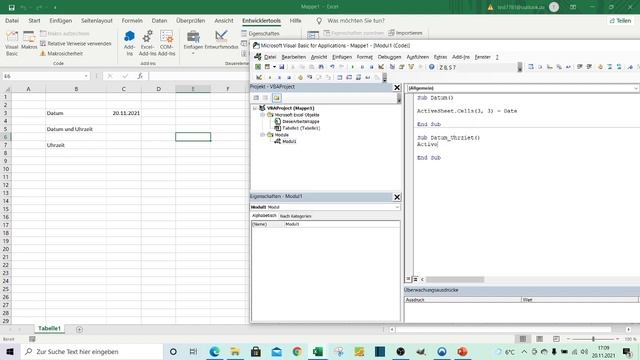Open Properties Window icon in VBA toolbar
Screen dimensions: 640x360
coord(402,67)
